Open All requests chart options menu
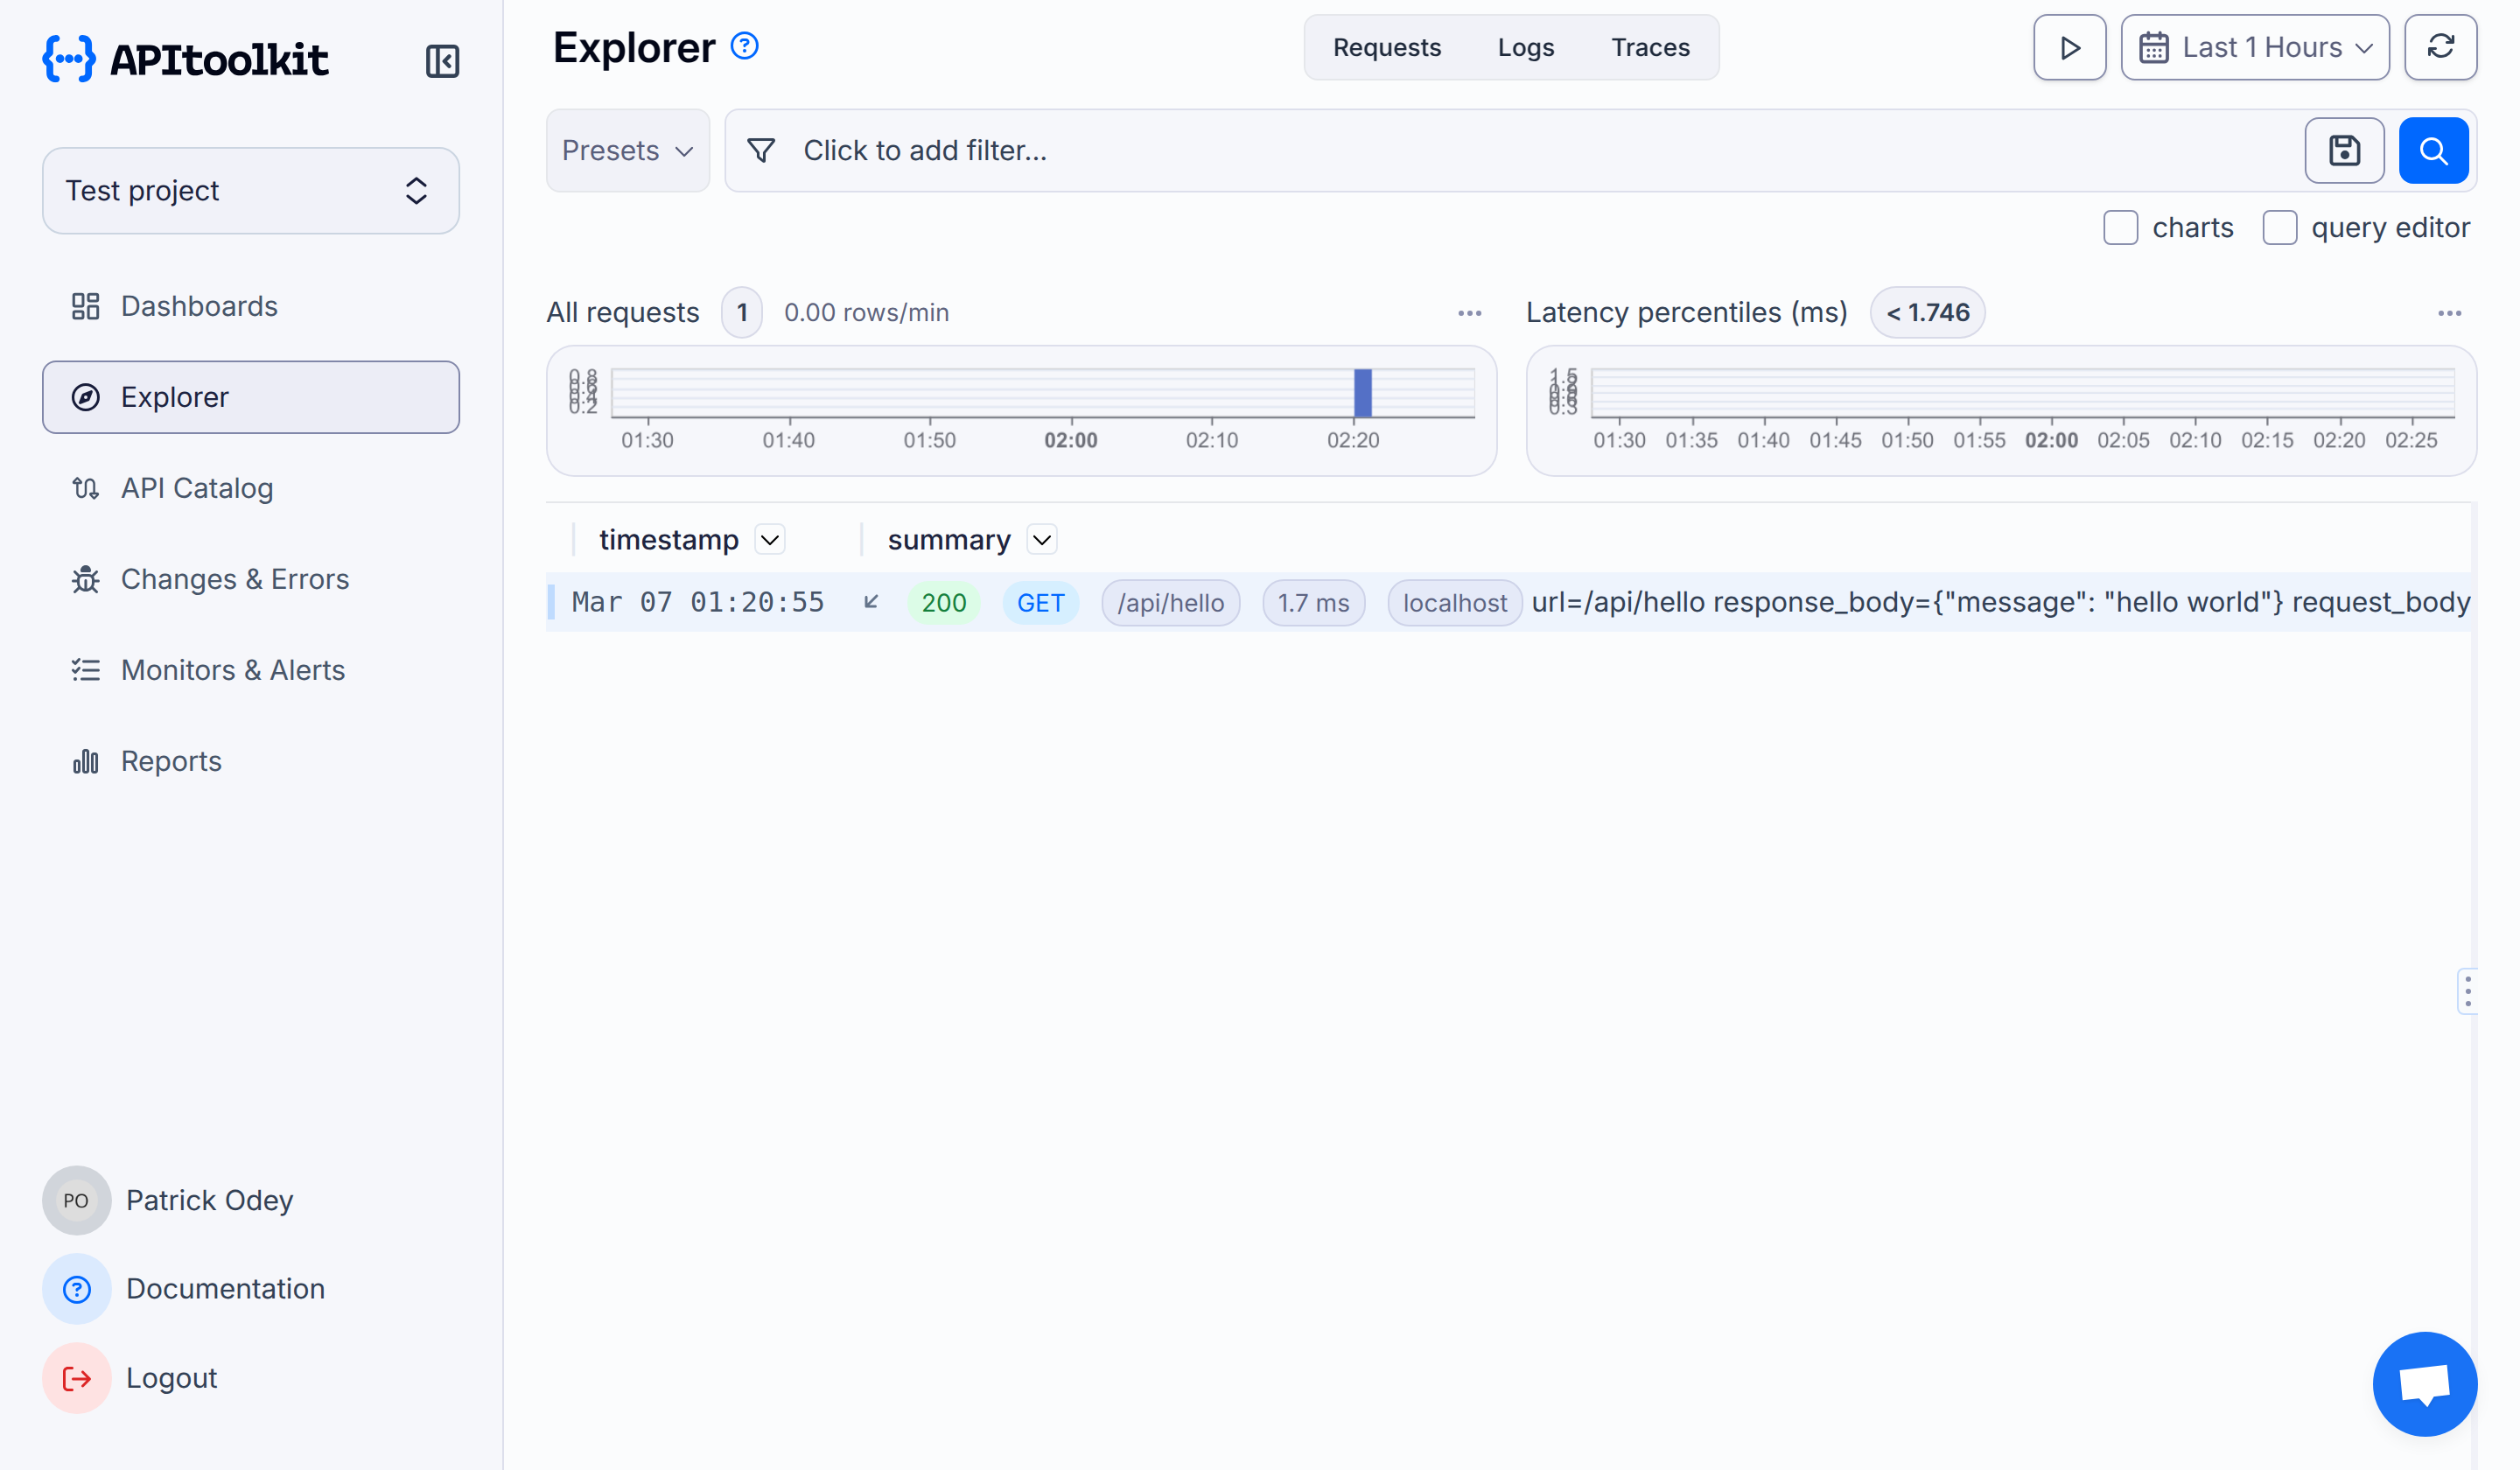 [1469, 313]
